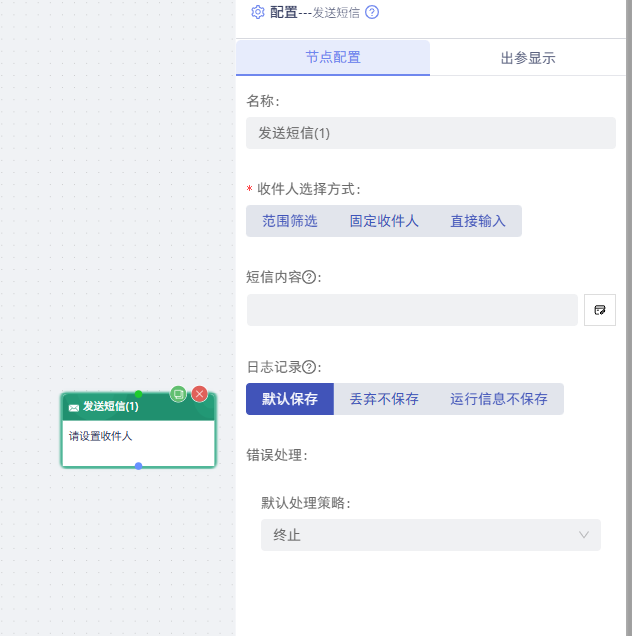Select the 发送短信(1) node header
This screenshot has height=636, width=632.
[138, 406]
